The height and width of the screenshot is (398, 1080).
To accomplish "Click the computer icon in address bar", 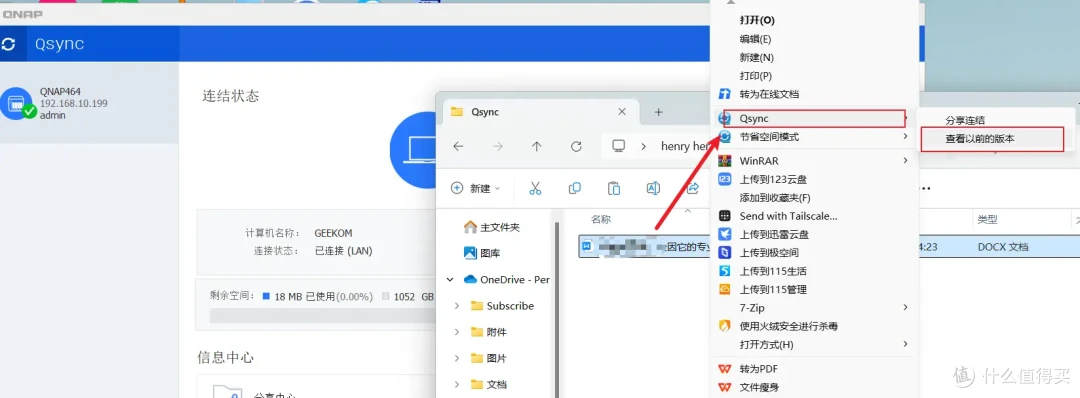I will pos(619,146).
